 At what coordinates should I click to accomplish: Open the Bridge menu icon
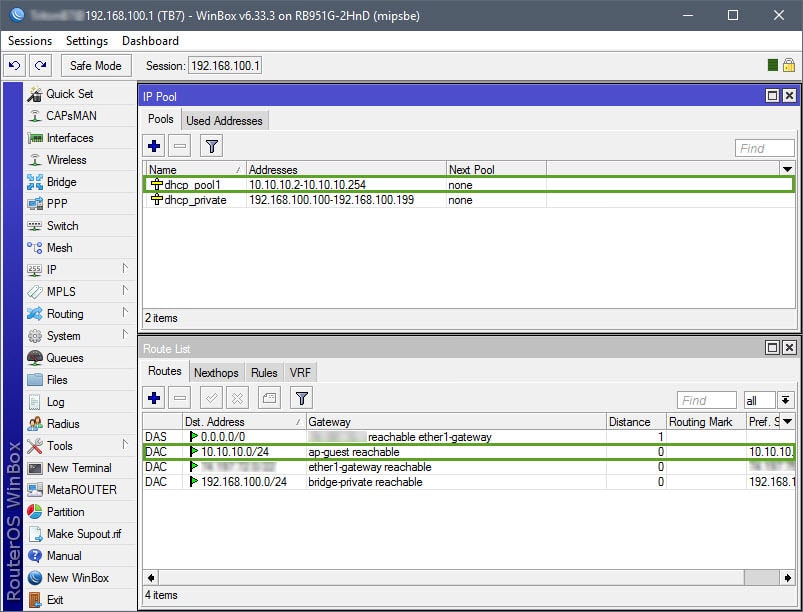(35, 182)
